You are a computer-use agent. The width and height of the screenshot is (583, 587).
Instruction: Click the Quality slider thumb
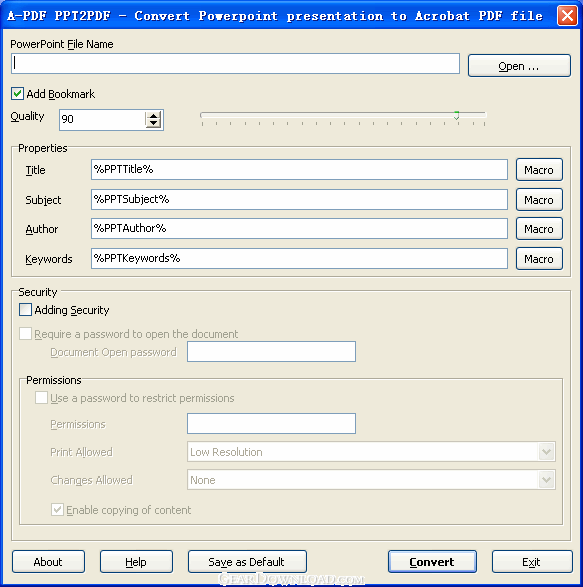tap(456, 115)
